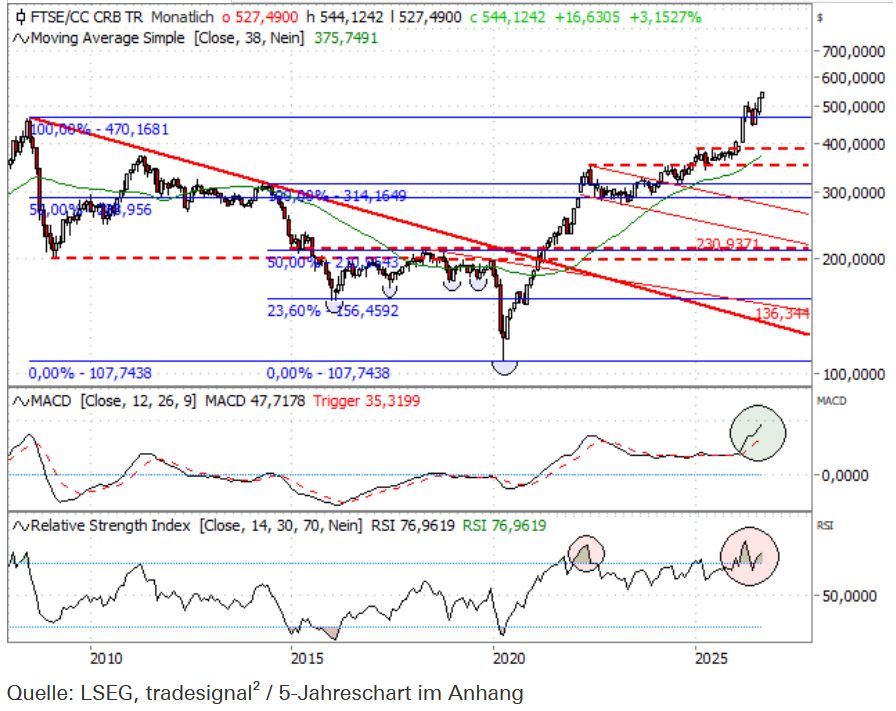896x711 pixels.
Task: Click the line icon before Relative Strength Index
Action: [x=21, y=526]
